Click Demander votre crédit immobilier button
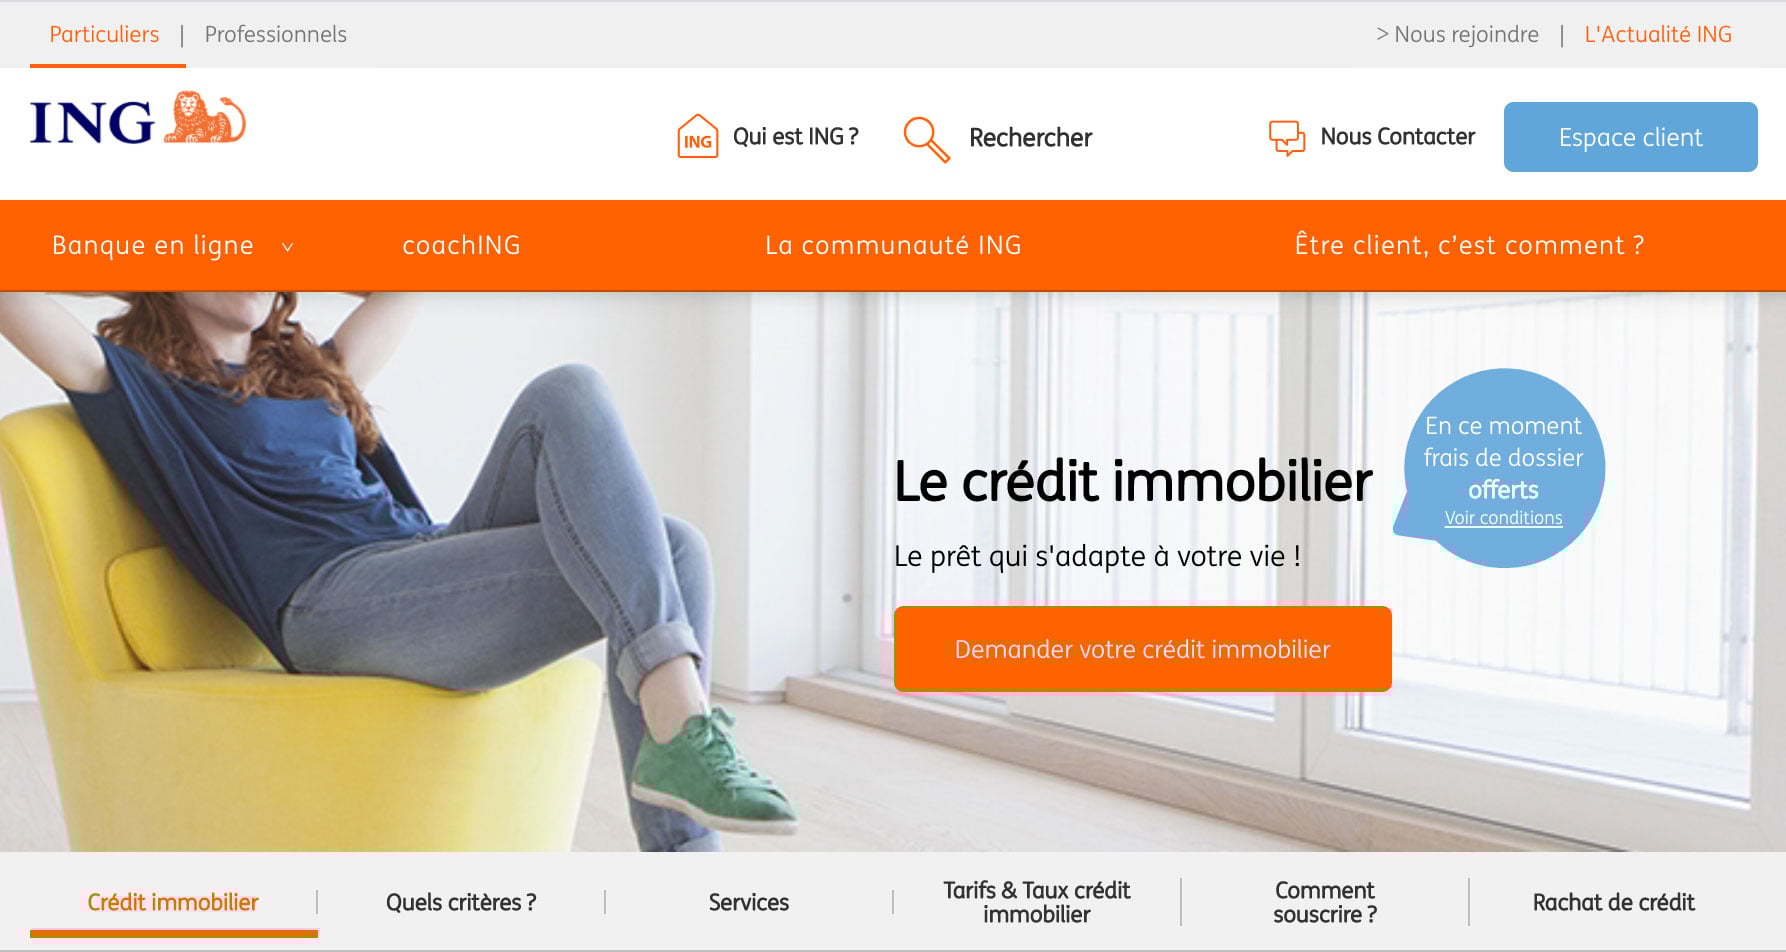Image resolution: width=1786 pixels, height=952 pixels. click(x=1142, y=649)
